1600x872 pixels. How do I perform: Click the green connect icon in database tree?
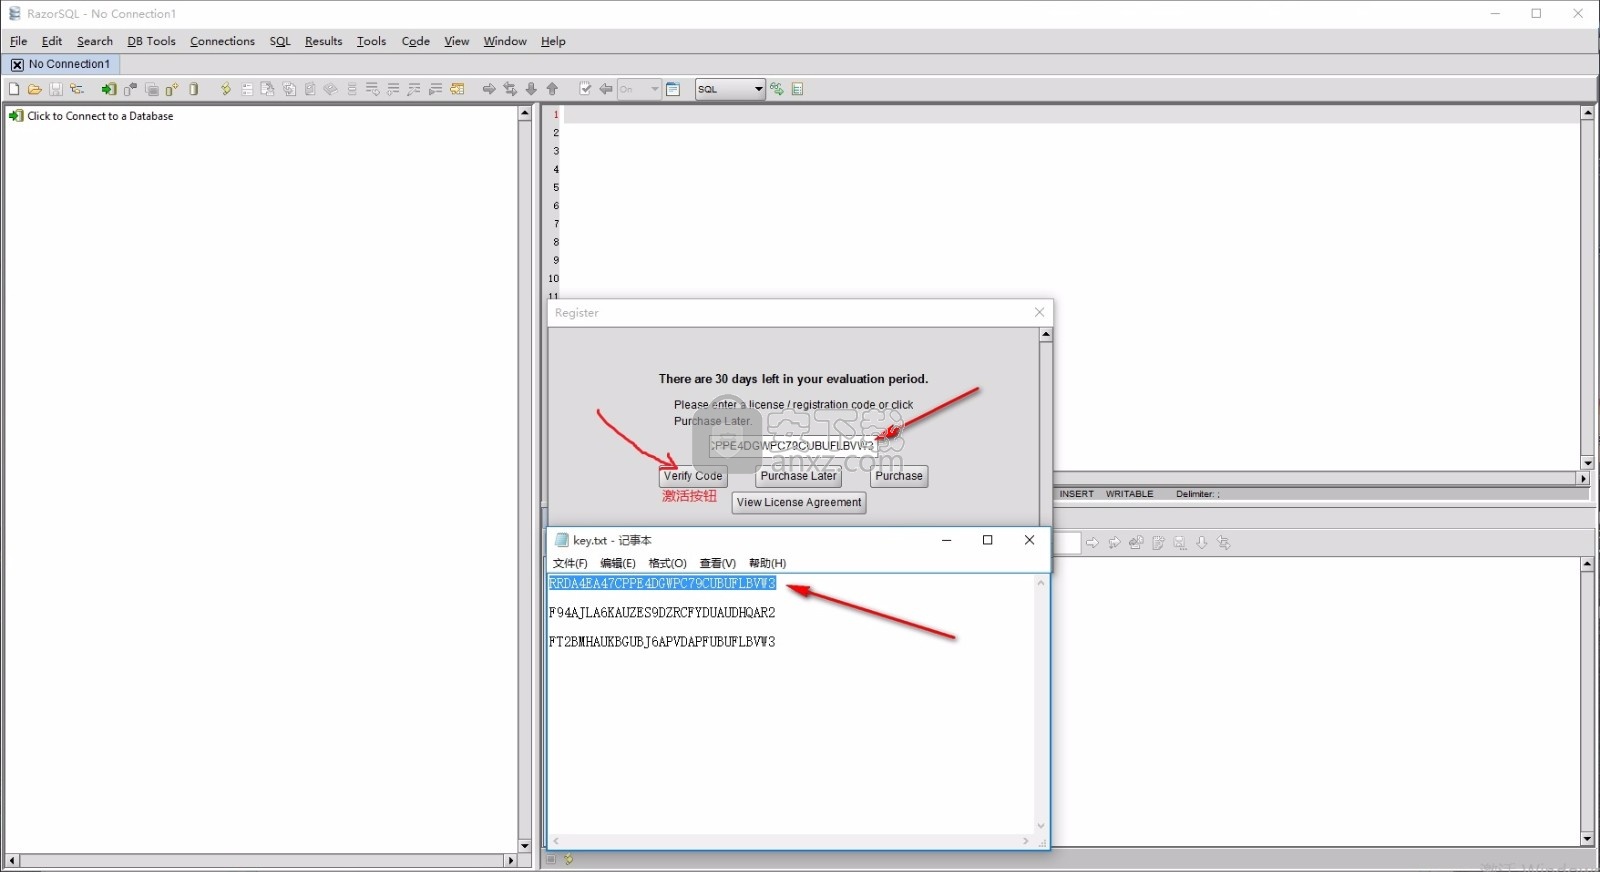[16, 116]
